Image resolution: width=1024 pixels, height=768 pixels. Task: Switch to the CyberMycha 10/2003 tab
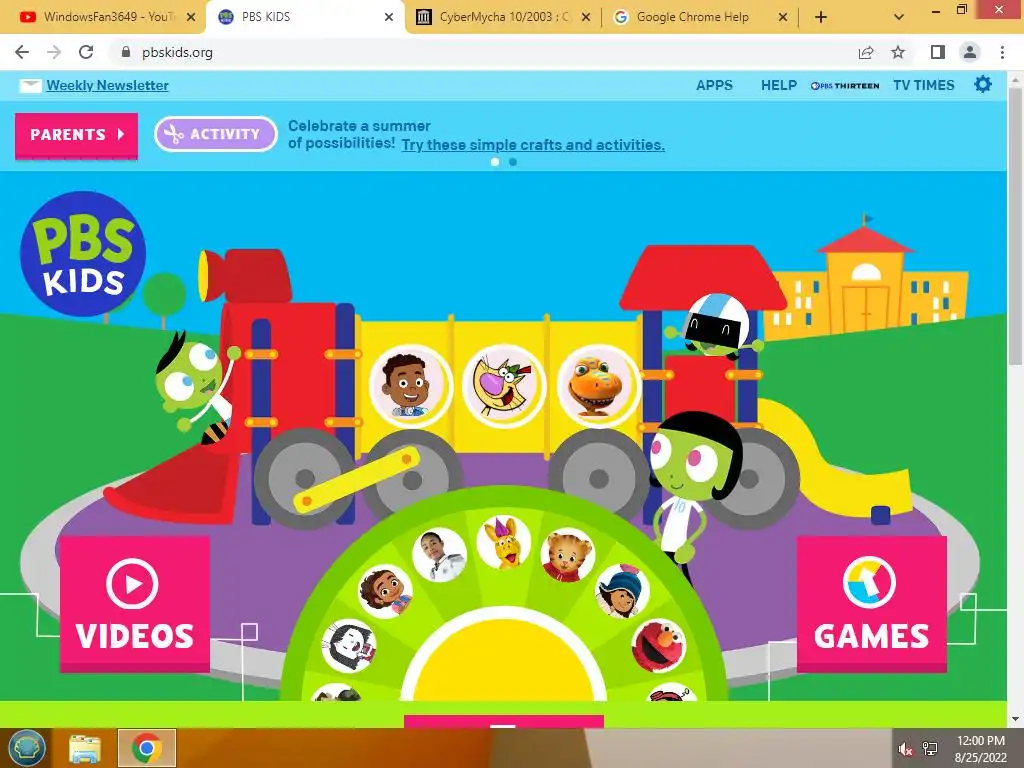click(502, 17)
